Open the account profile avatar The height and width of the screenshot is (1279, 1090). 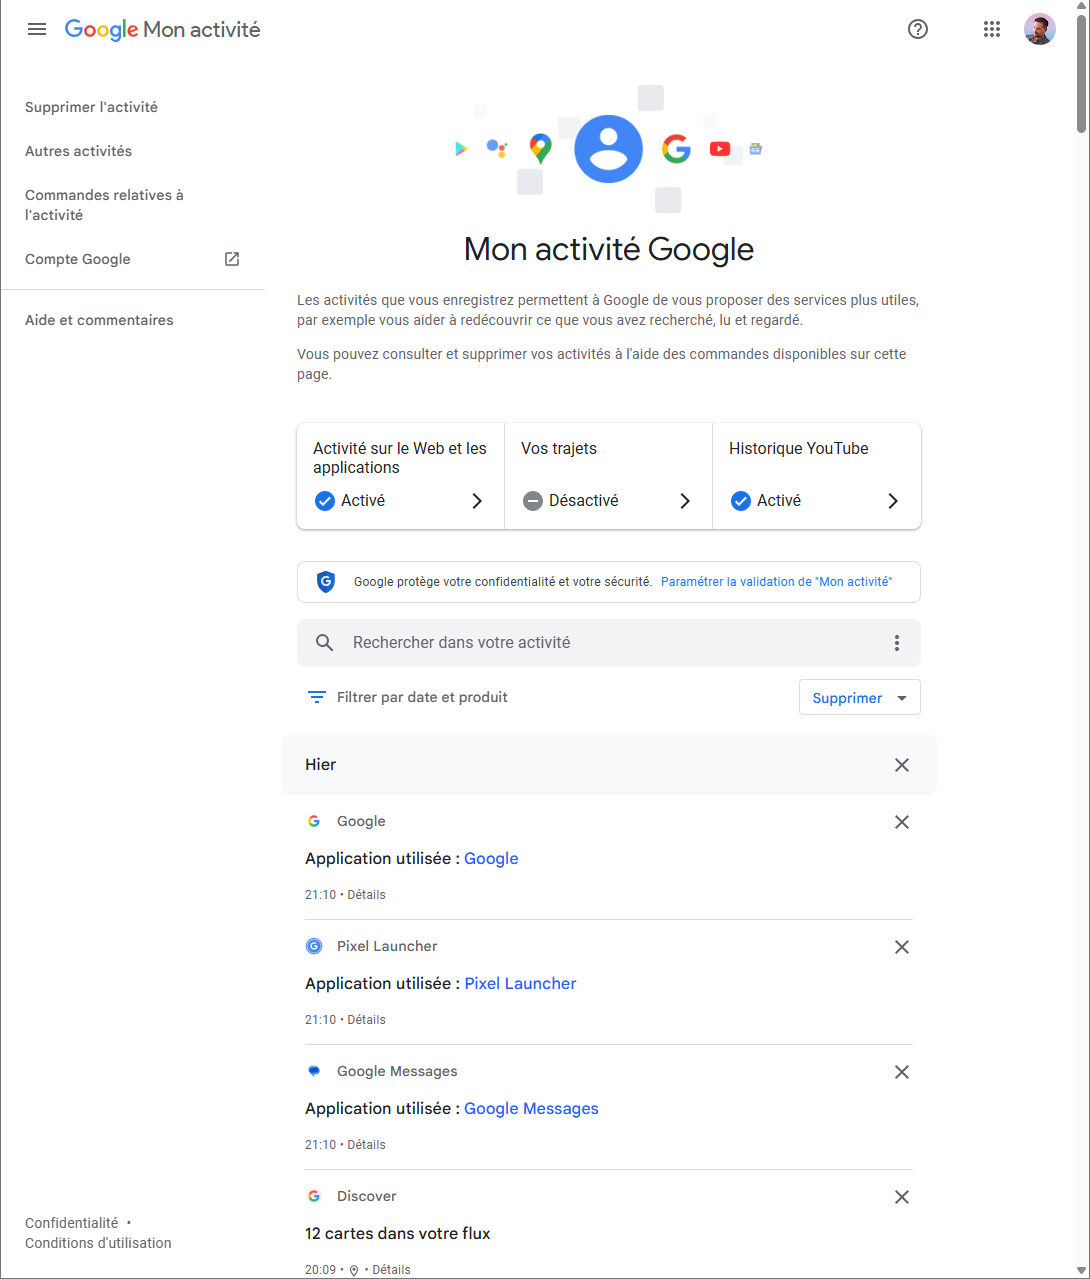(1040, 29)
